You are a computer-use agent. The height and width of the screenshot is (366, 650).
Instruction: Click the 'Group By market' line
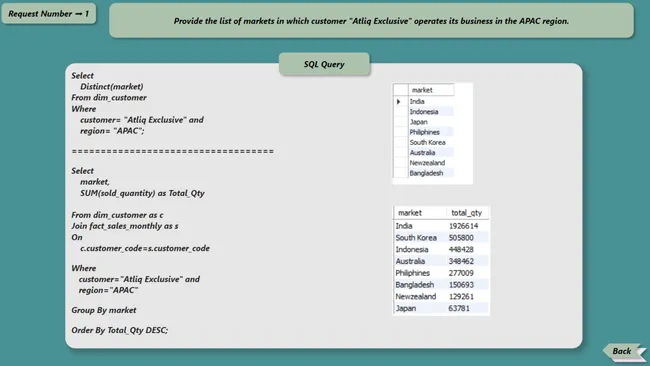pyautogui.click(x=104, y=310)
